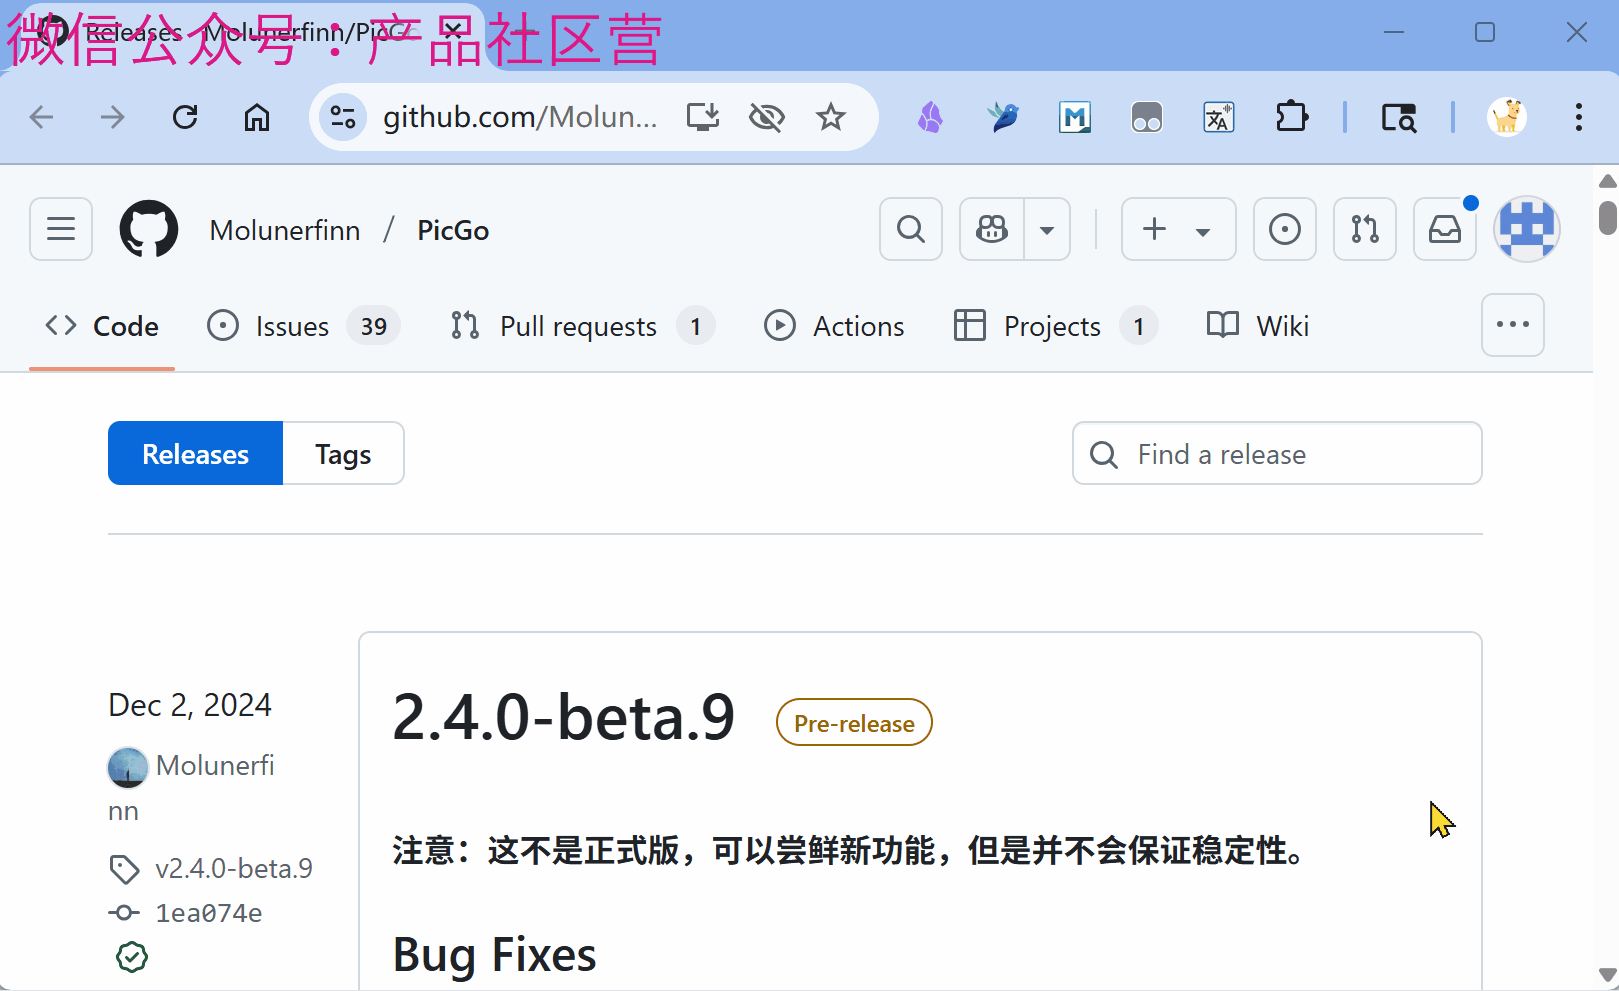Click the GitHub search magnifier icon

(910, 230)
